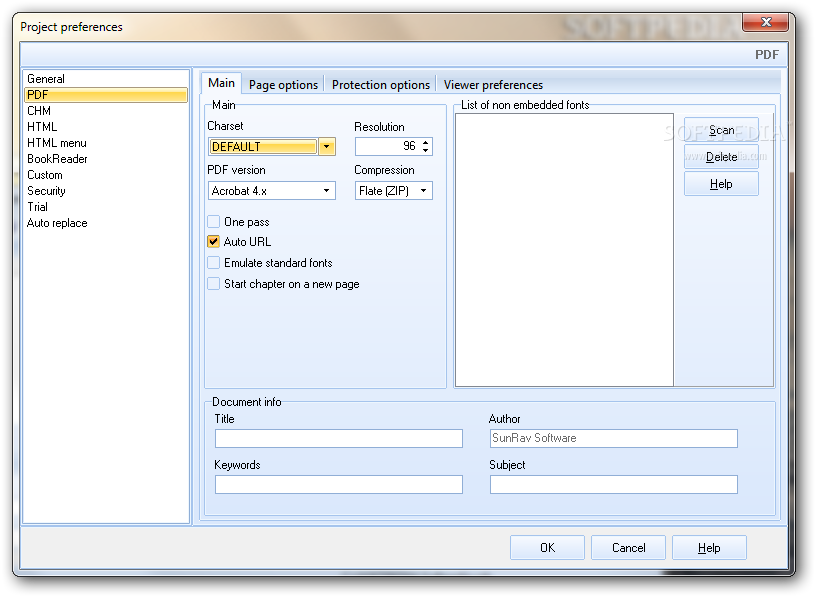
Task: Click the Title input field
Action: coord(339,438)
